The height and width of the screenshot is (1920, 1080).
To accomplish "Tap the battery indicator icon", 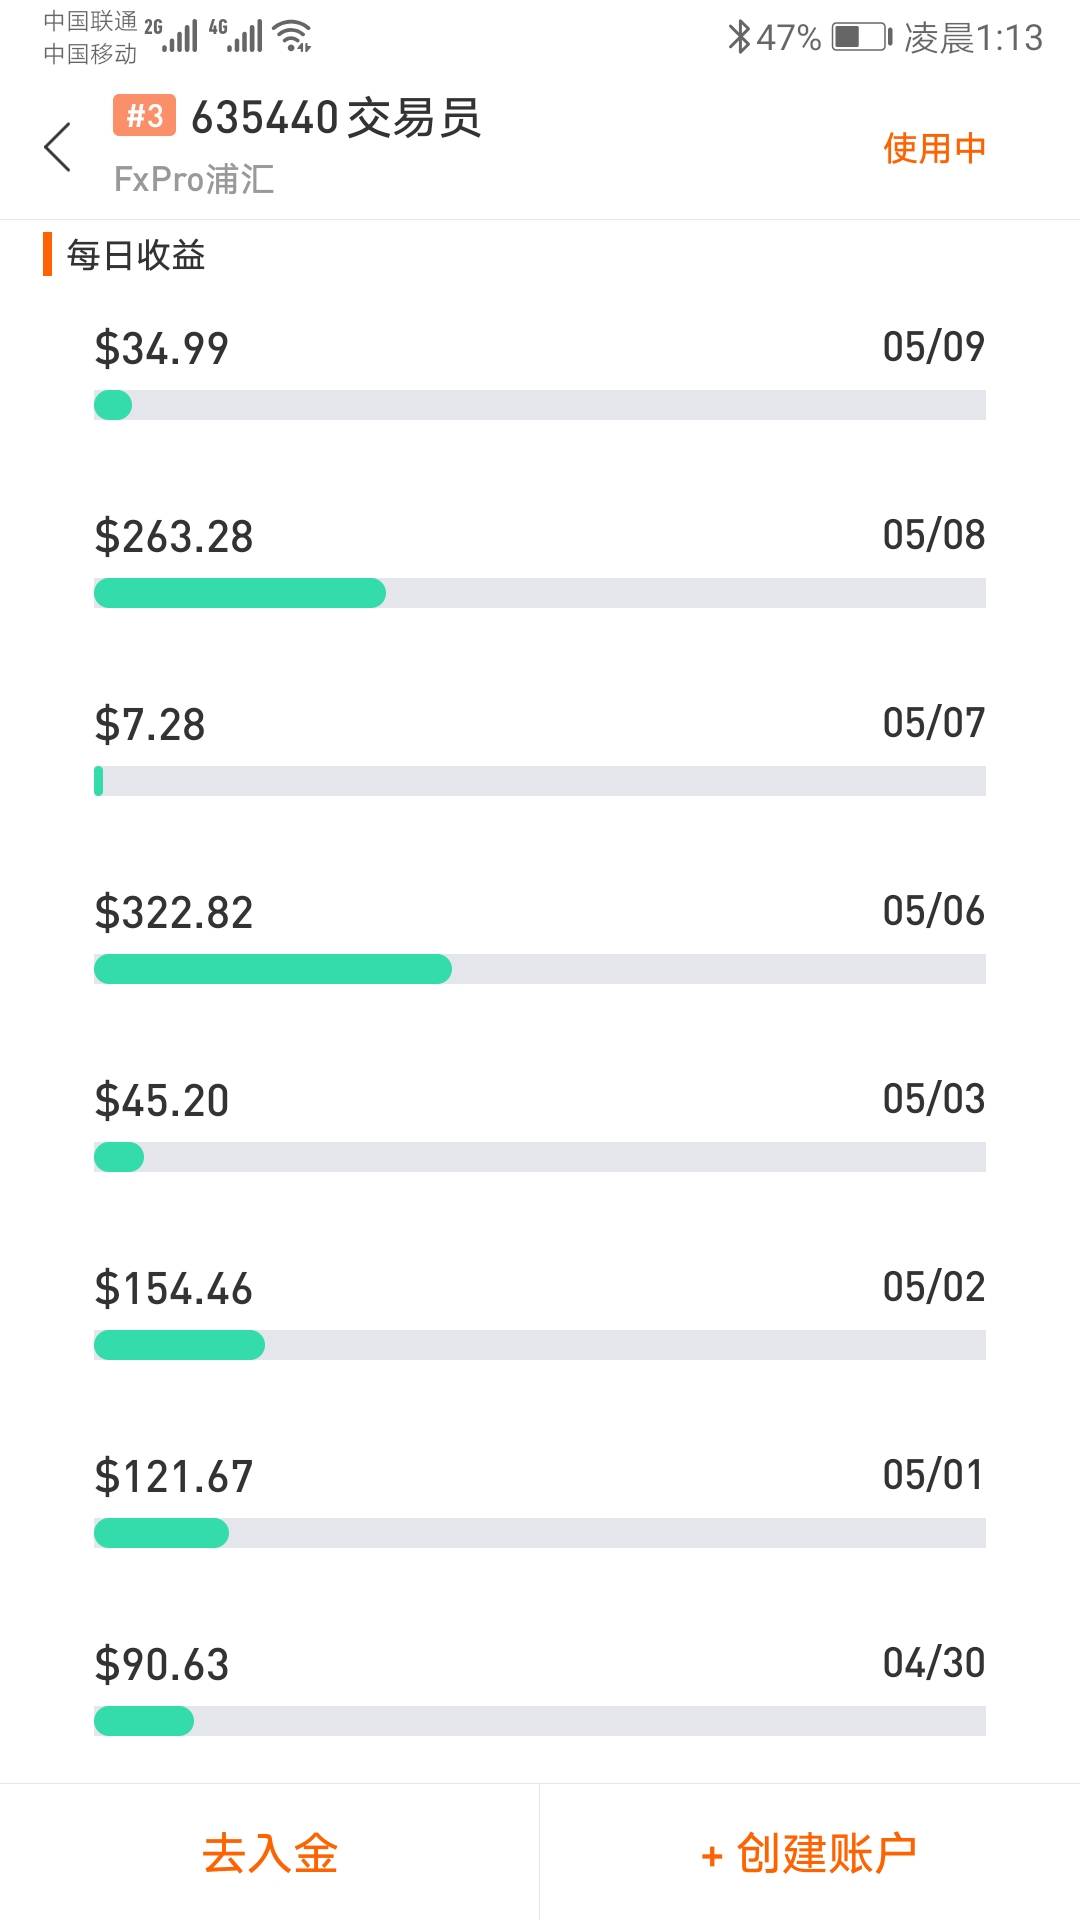I will (x=861, y=37).
